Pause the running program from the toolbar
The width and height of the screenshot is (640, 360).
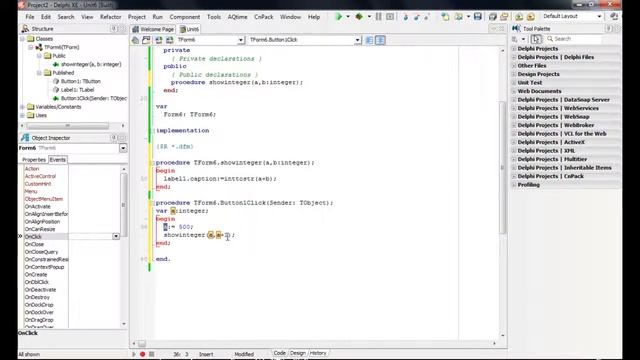coord(379,17)
